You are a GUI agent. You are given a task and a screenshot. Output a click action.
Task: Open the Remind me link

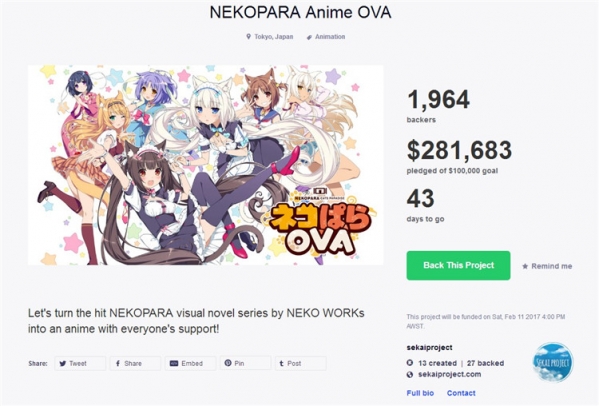552,266
